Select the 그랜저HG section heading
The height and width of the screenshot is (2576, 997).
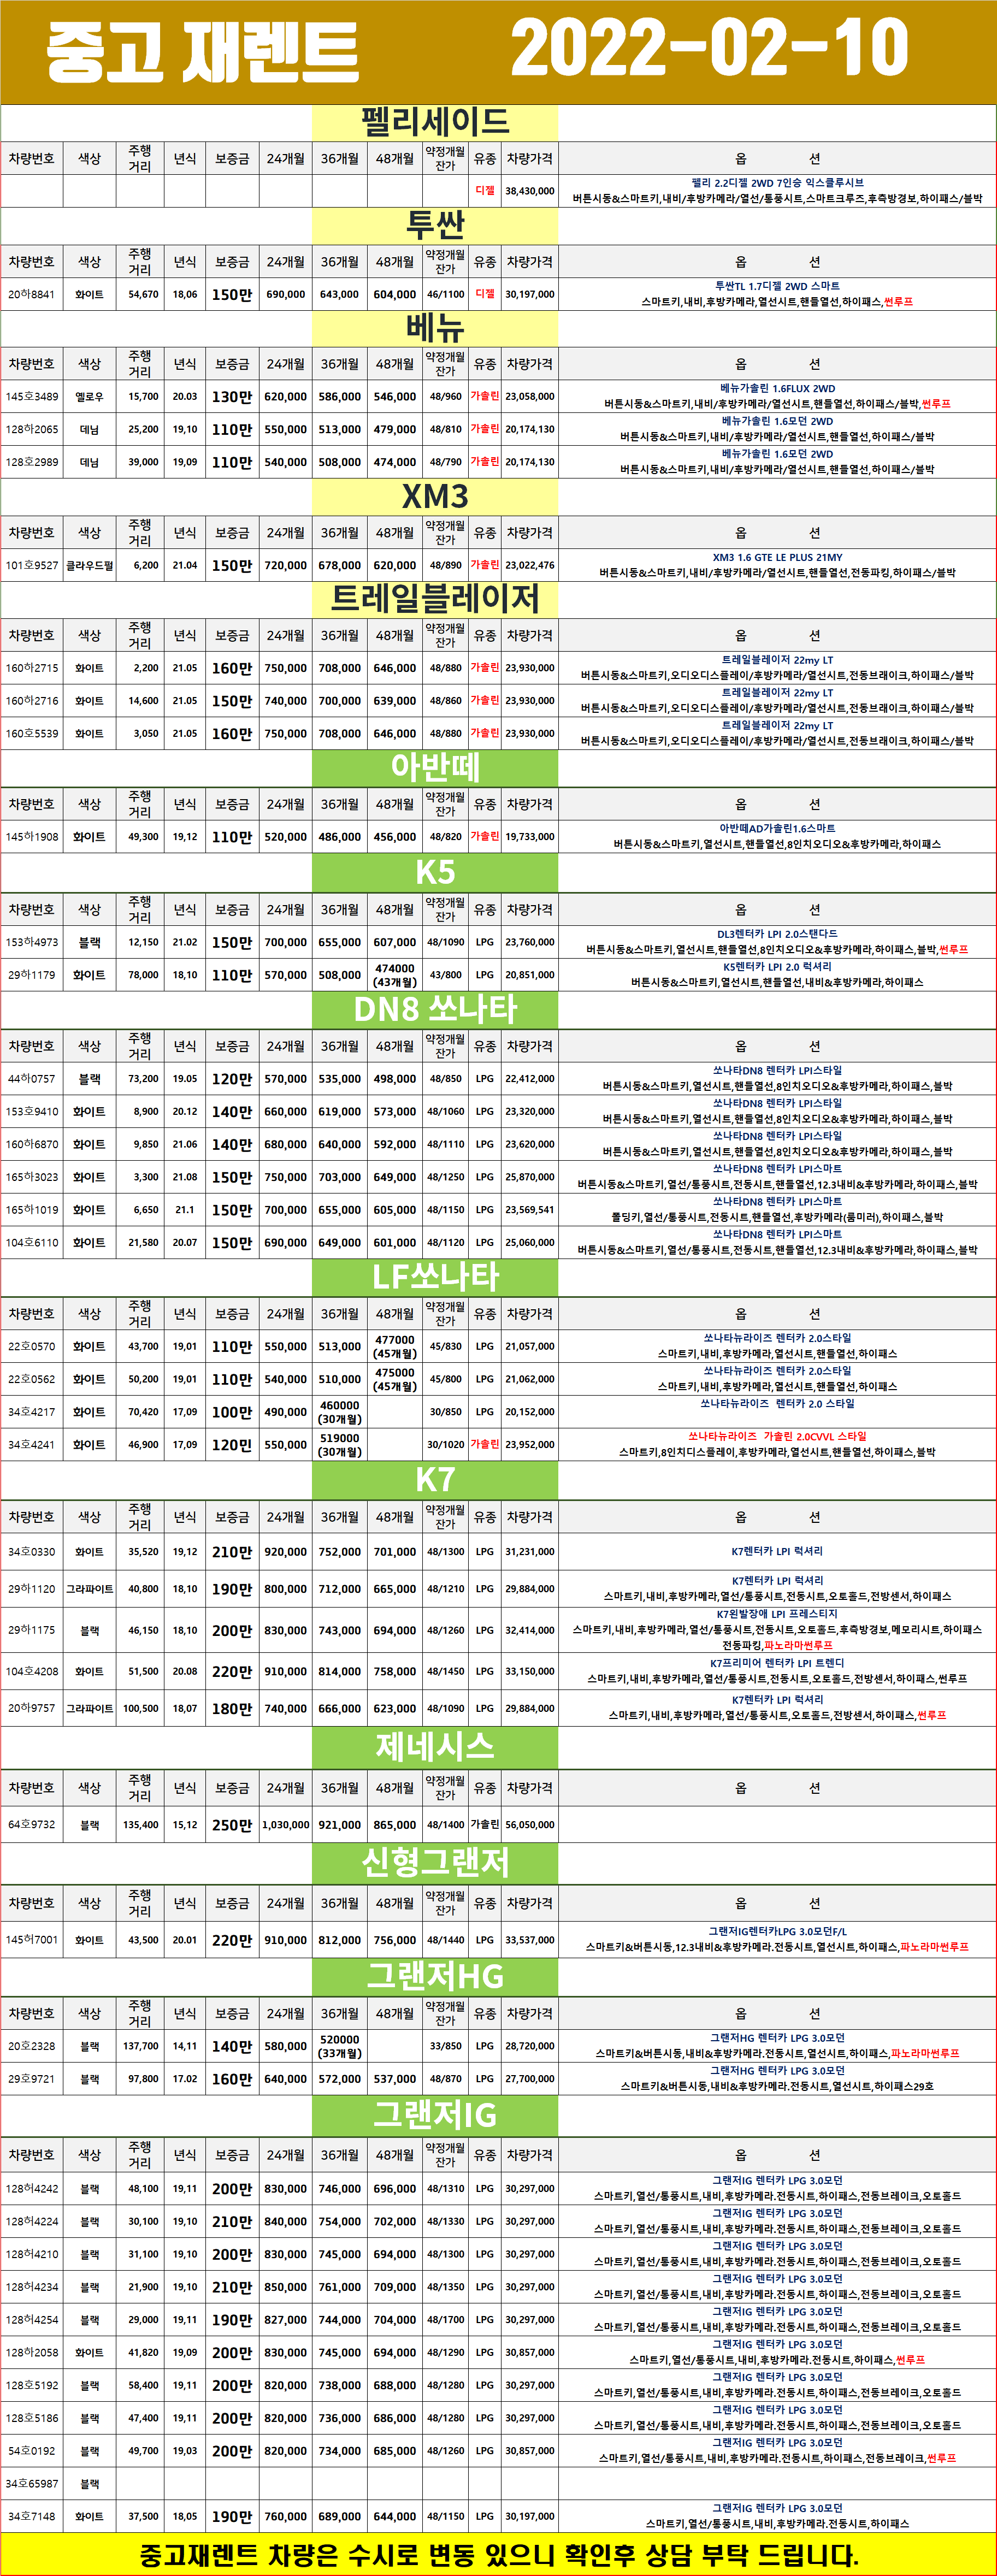tap(434, 1975)
